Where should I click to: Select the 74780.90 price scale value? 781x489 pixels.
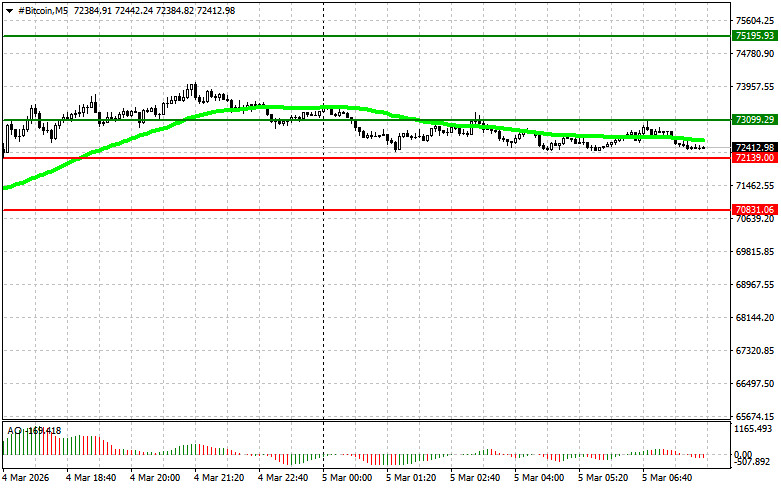pyautogui.click(x=755, y=53)
